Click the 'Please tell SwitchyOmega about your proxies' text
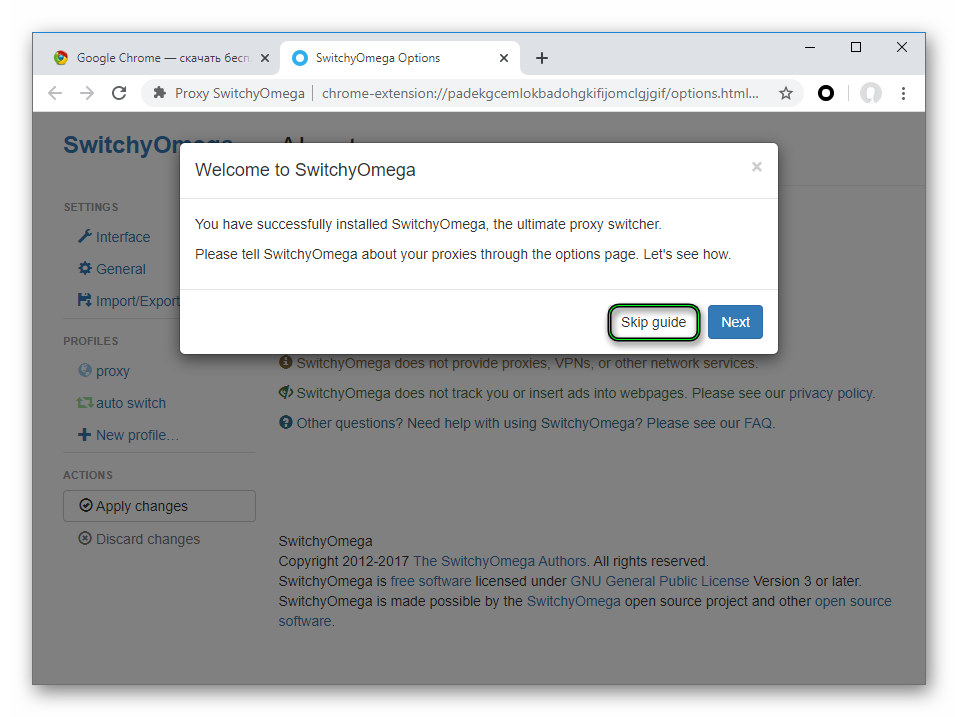Viewport: 958px width, 717px height. tap(463, 254)
